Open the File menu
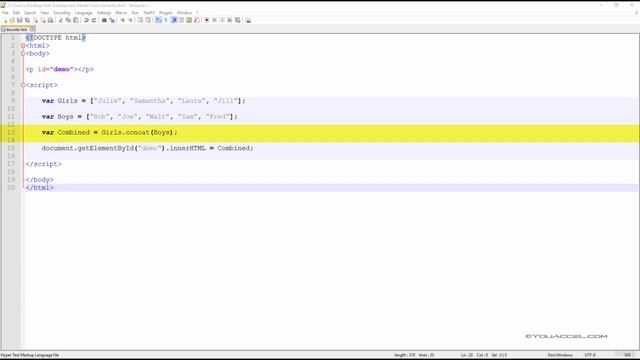This screenshot has height=360, width=640. (5, 13)
